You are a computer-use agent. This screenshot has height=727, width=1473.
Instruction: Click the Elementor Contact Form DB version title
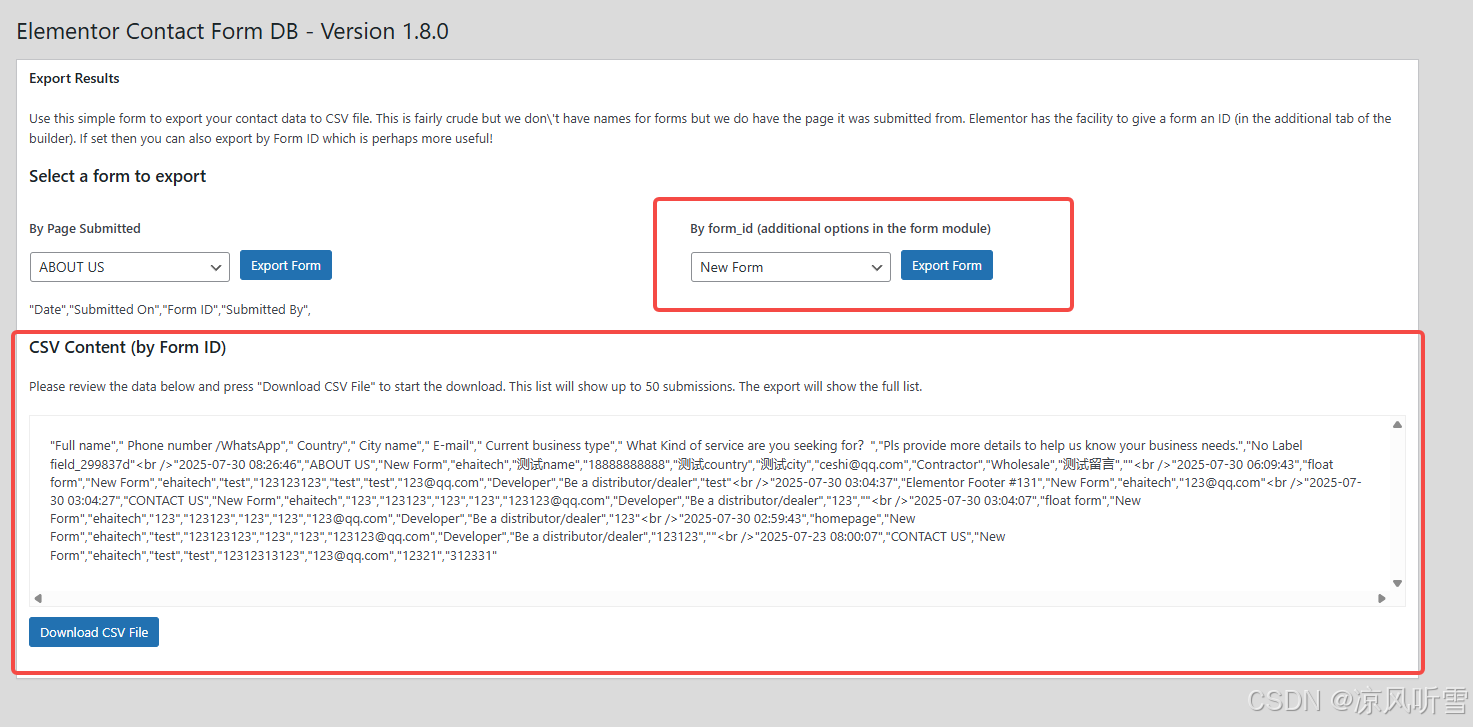232,31
